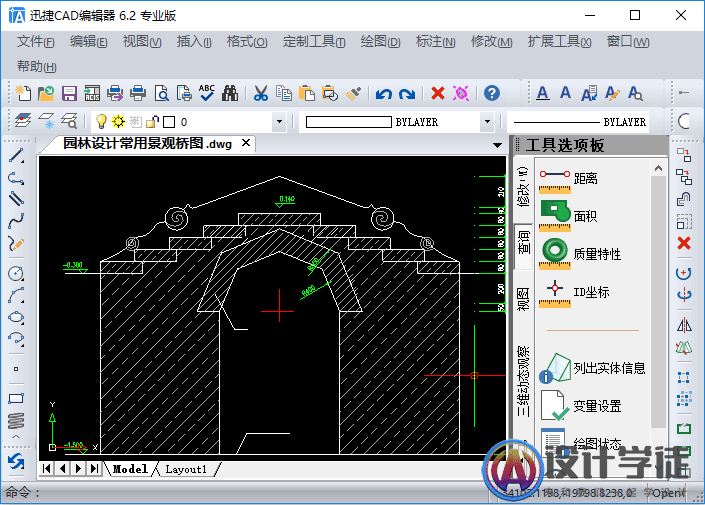Click the Copy icon in the toolbar
705x505 pixels.
pos(284,93)
